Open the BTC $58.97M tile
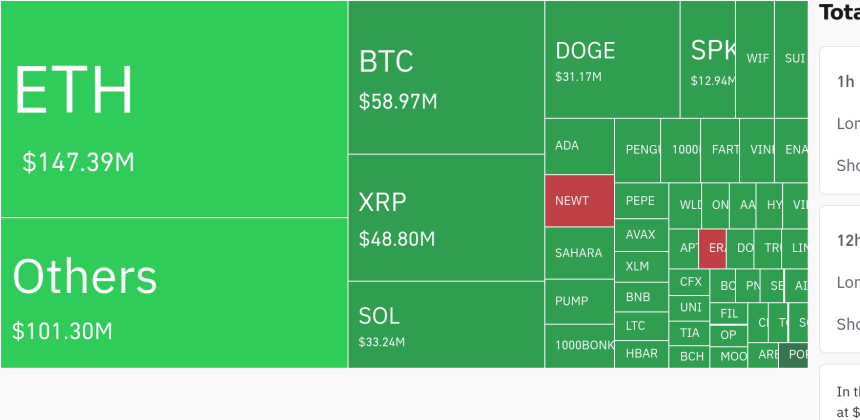The width and height of the screenshot is (860, 420). pos(446,77)
